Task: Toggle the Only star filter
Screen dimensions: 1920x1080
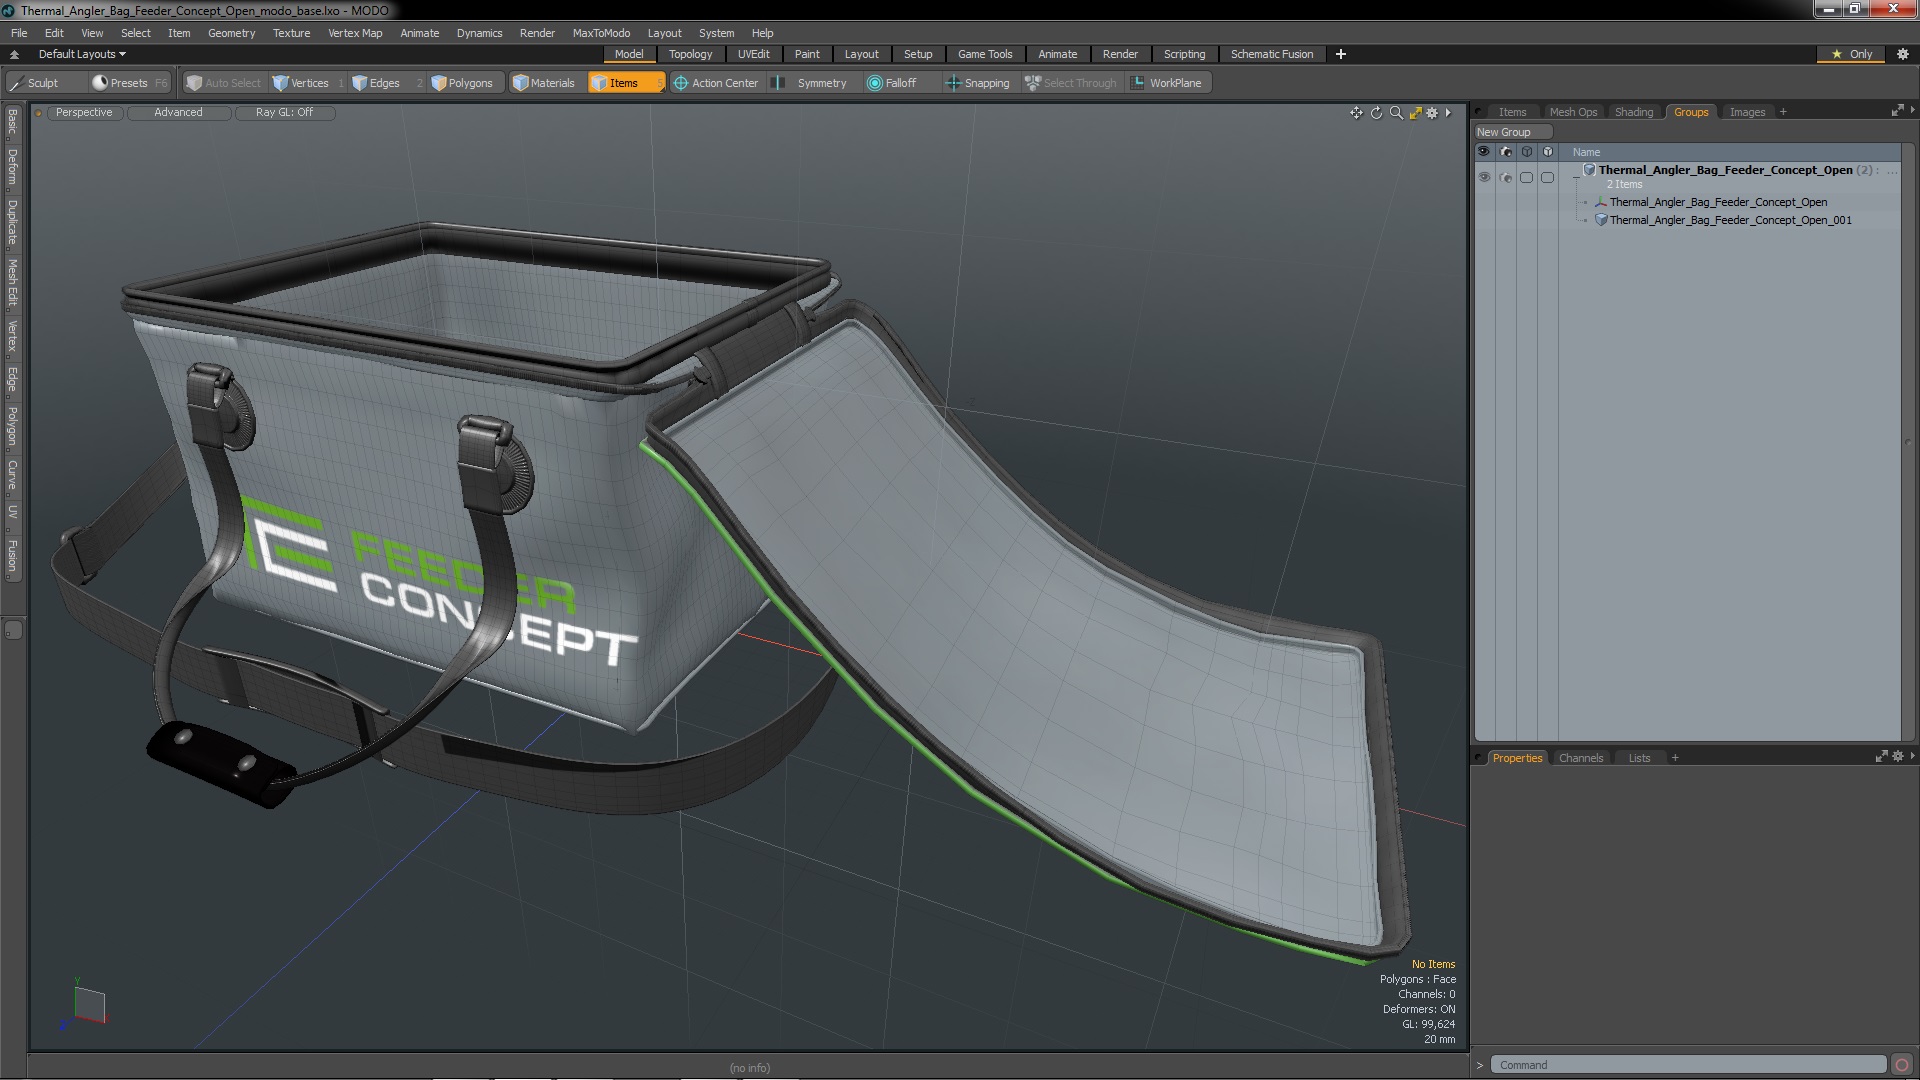Action: click(x=1851, y=54)
